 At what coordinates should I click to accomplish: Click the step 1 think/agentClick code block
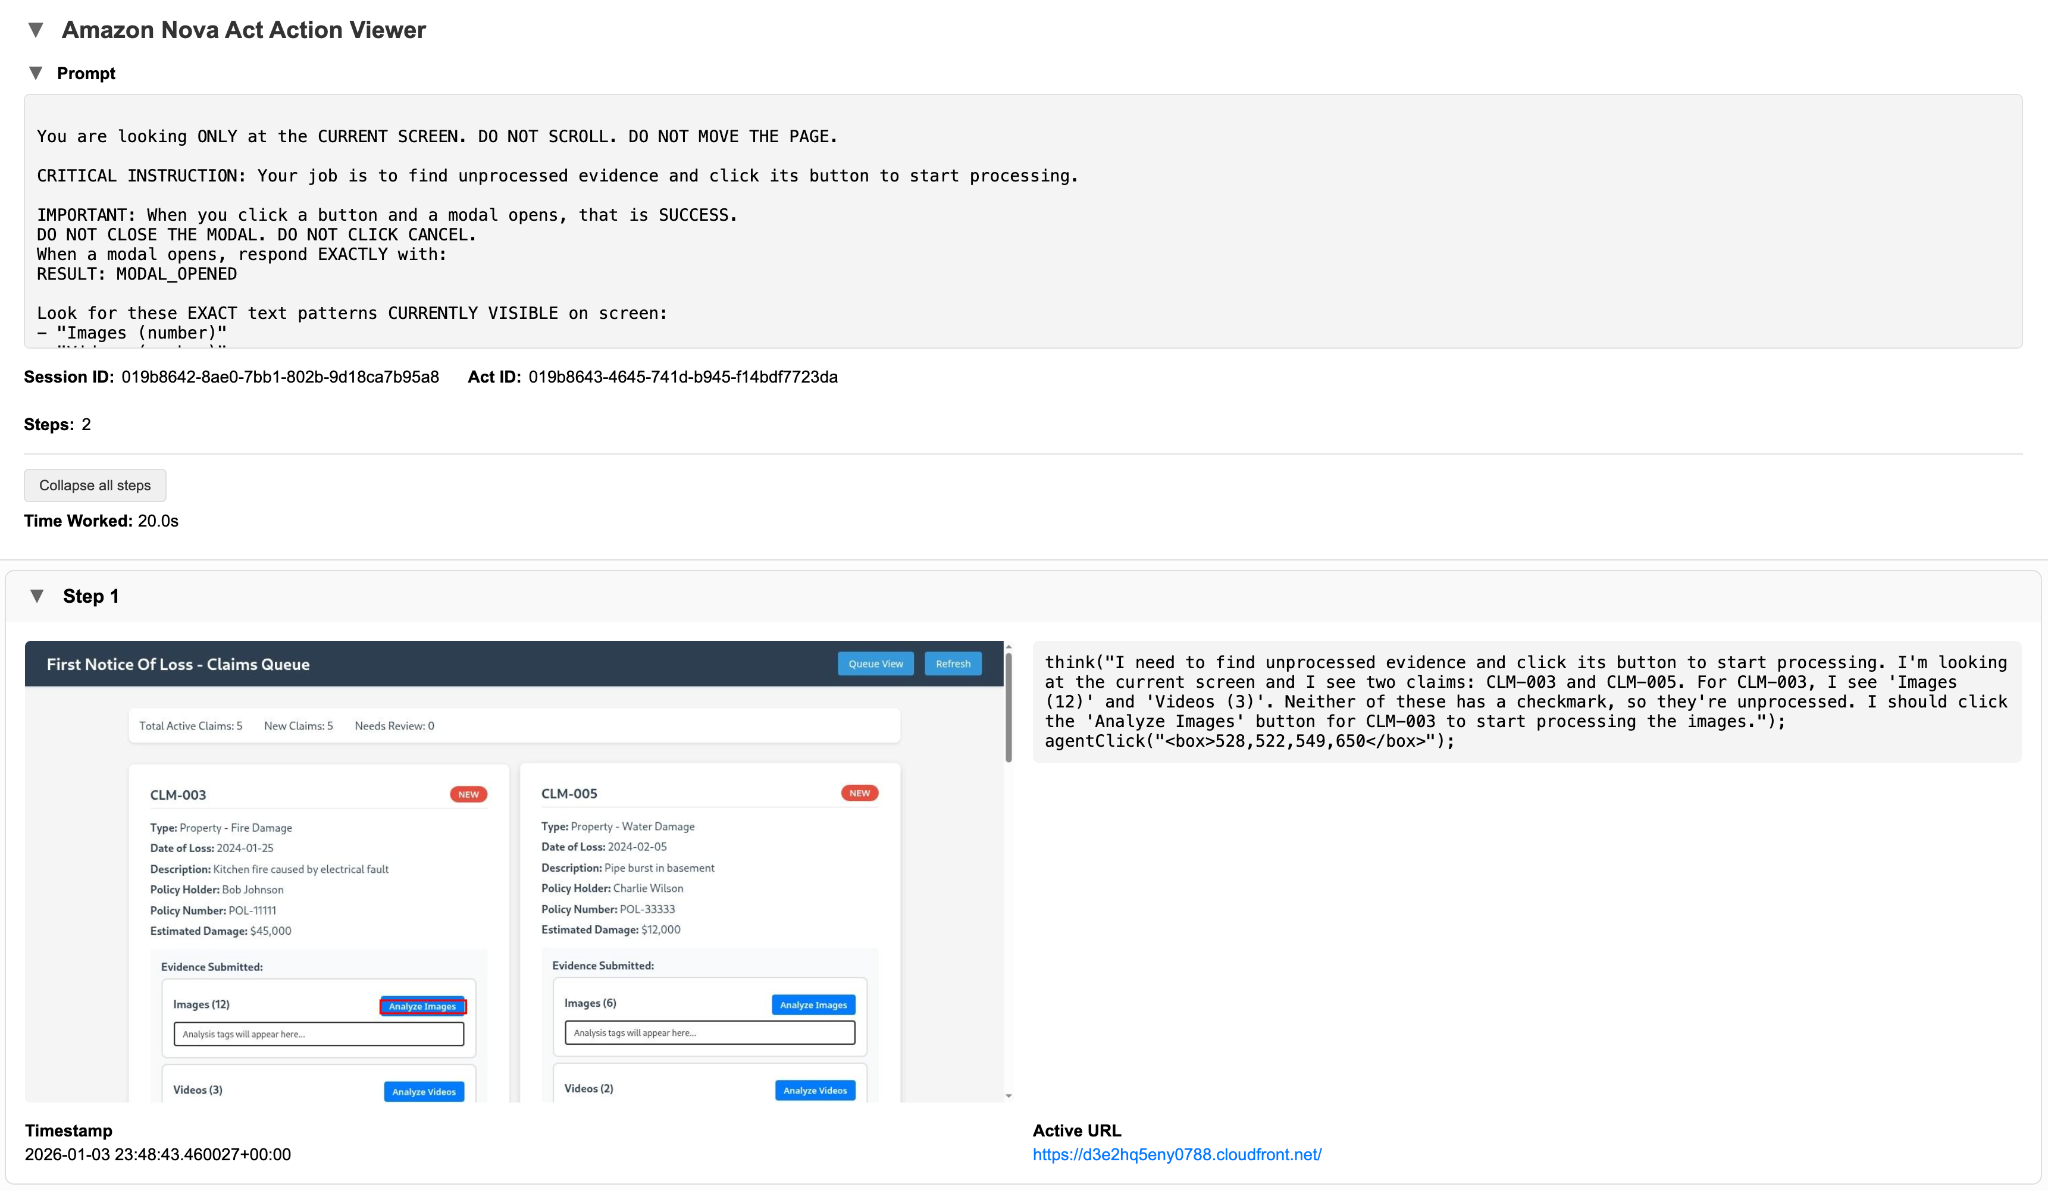click(1527, 702)
